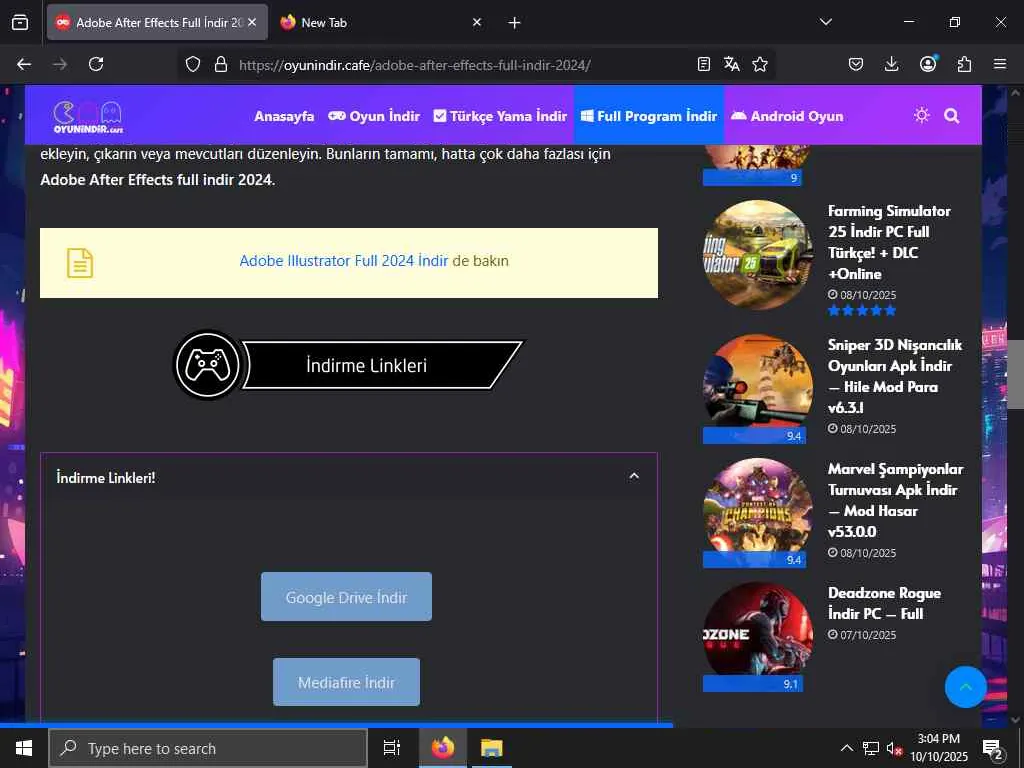Click the Mediafire İndir button
This screenshot has width=1024, height=768.
tap(346, 682)
